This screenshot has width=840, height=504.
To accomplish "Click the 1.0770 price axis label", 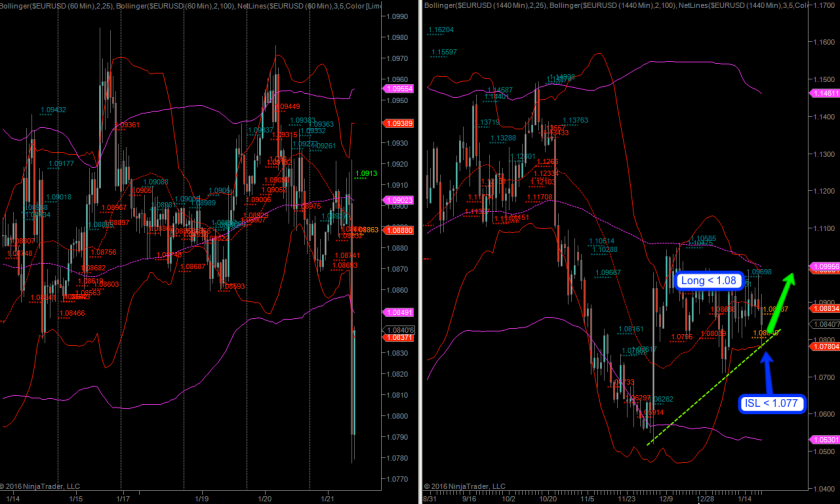I will point(397,479).
